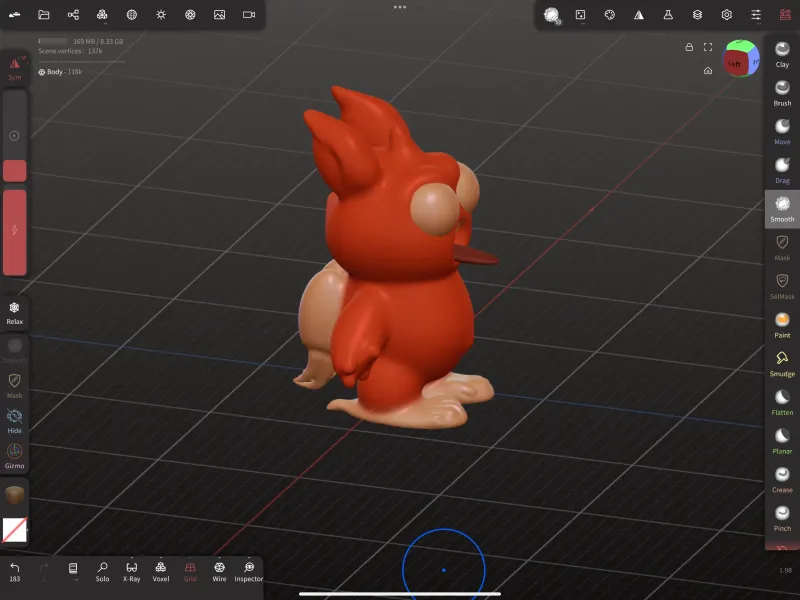Open the Voxel remesh popup
The height and width of the screenshot is (600, 800).
[161, 572]
